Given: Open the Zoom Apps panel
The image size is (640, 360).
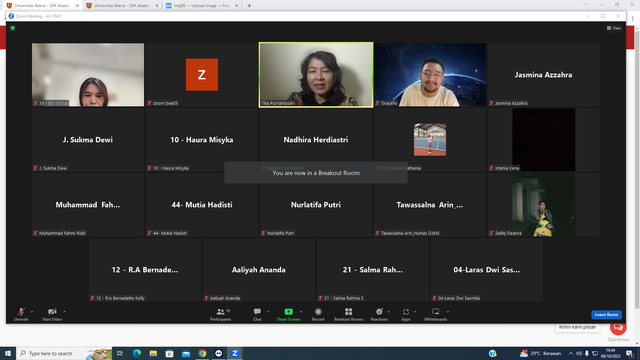Looking at the screenshot, I should (x=405, y=314).
